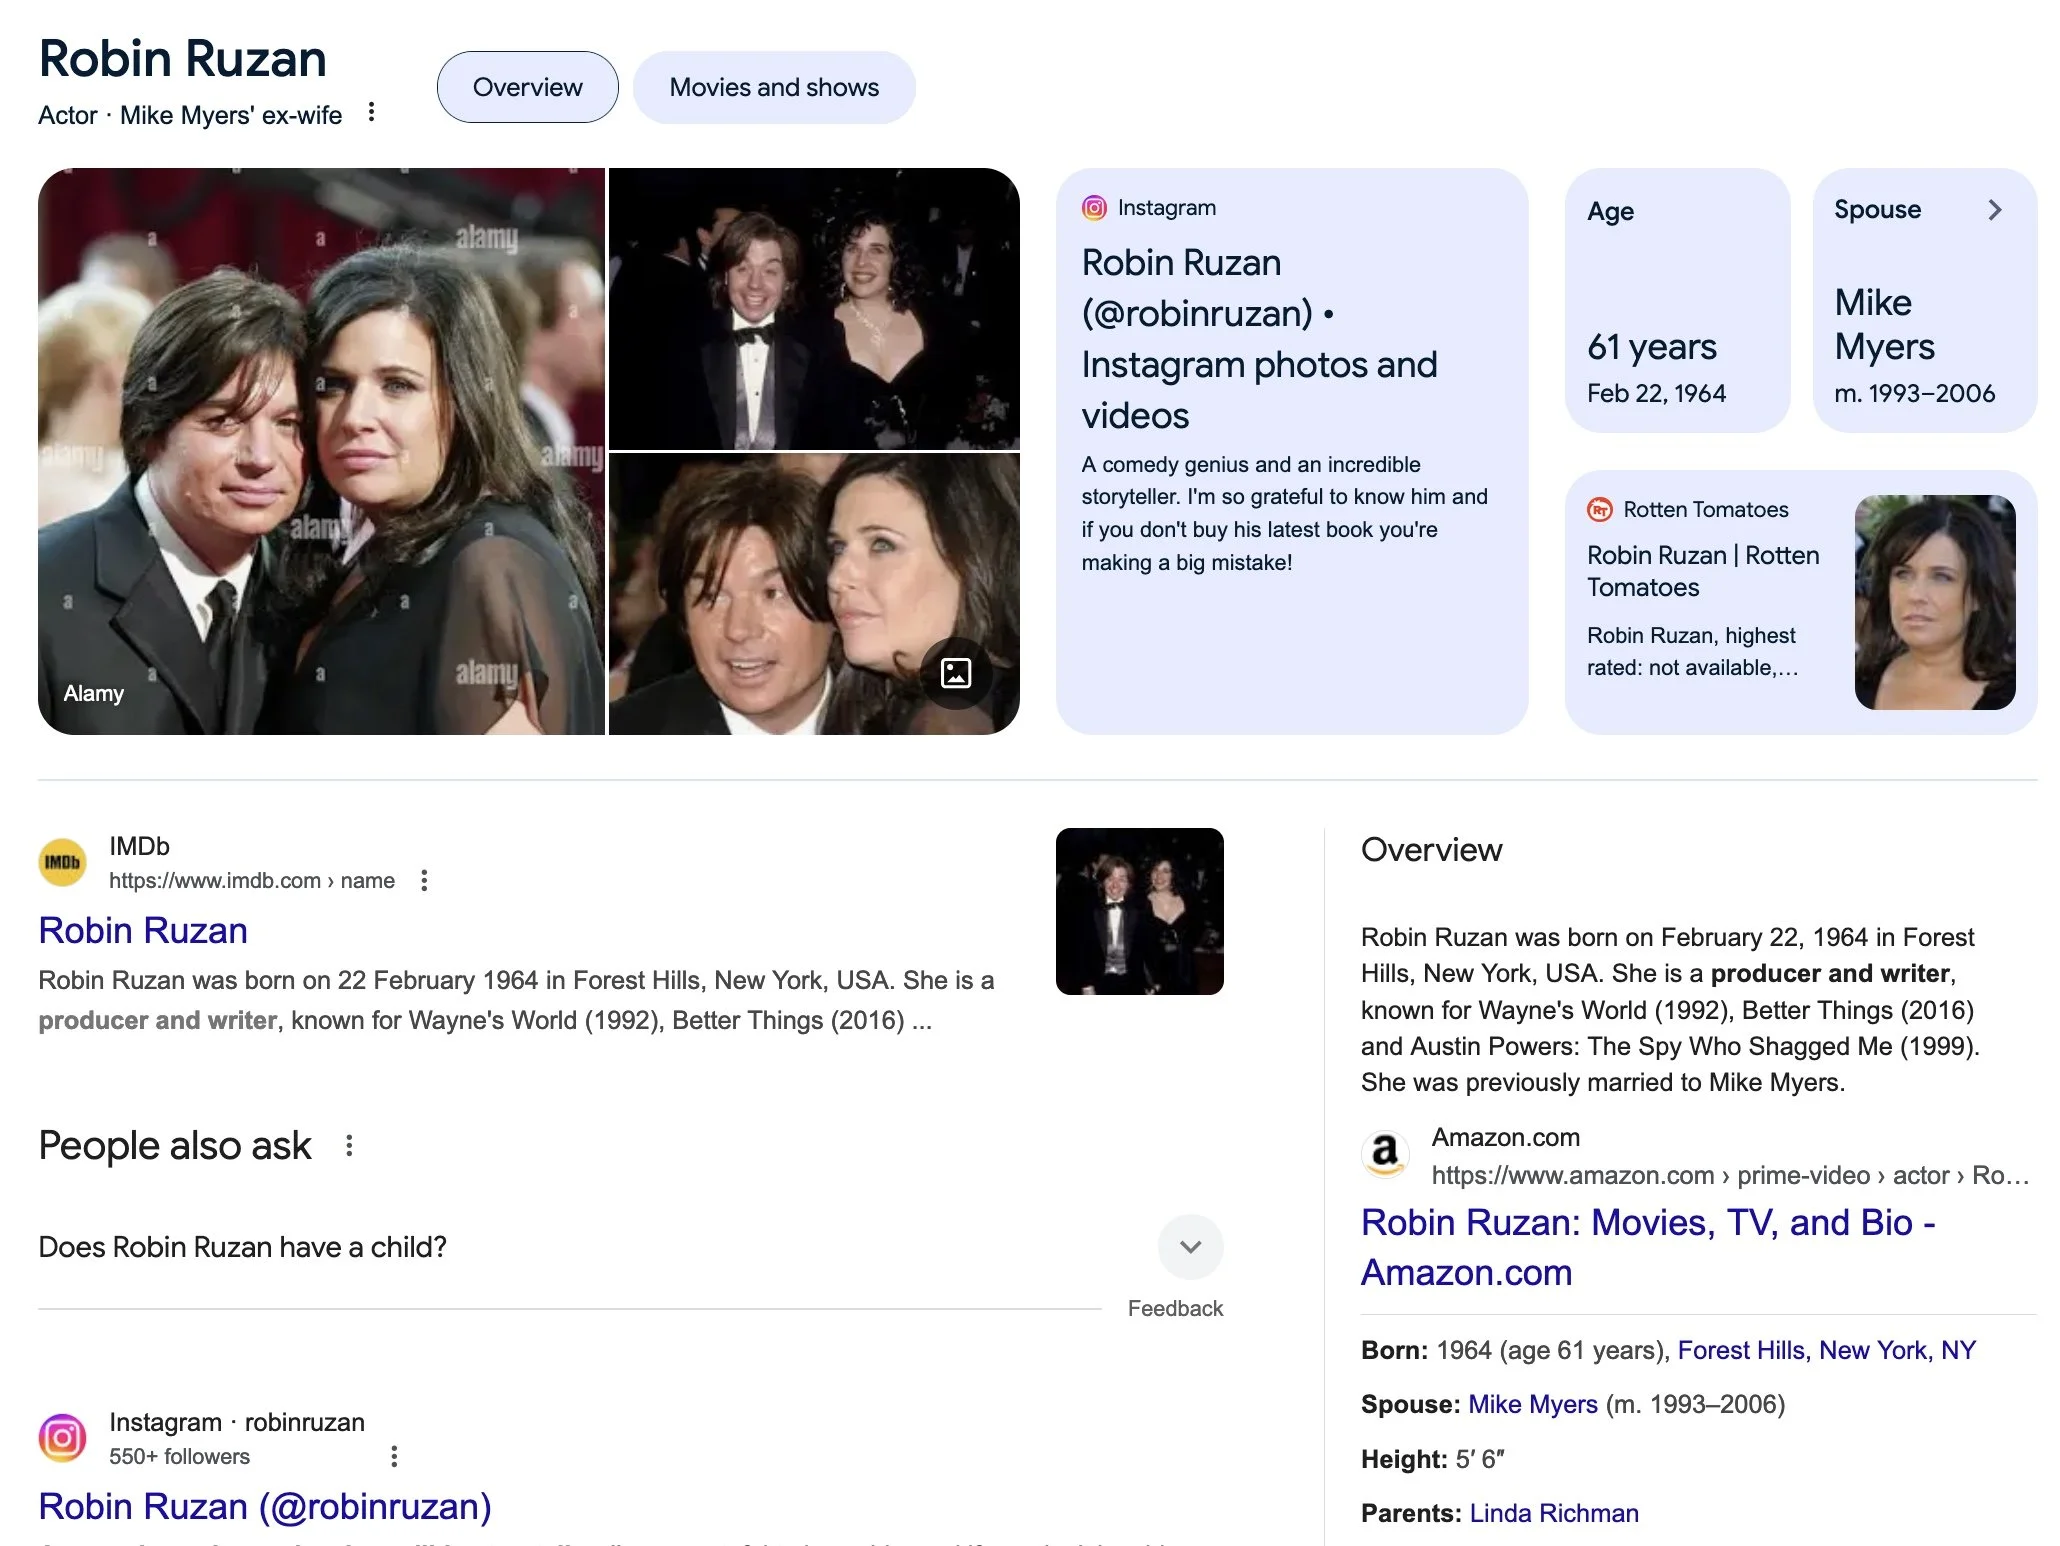The image size is (2060, 1546).
Task: Open Instagram result three-dot options
Action: [394, 1456]
